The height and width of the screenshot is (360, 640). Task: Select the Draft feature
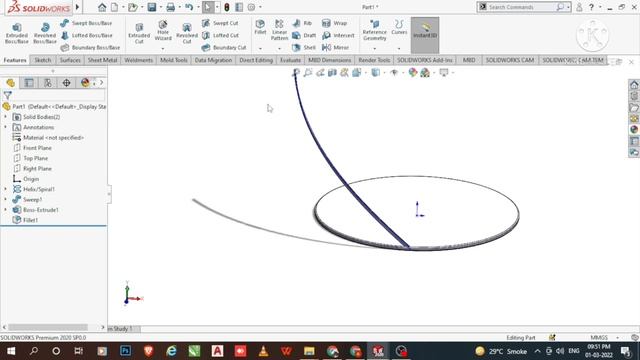click(304, 36)
